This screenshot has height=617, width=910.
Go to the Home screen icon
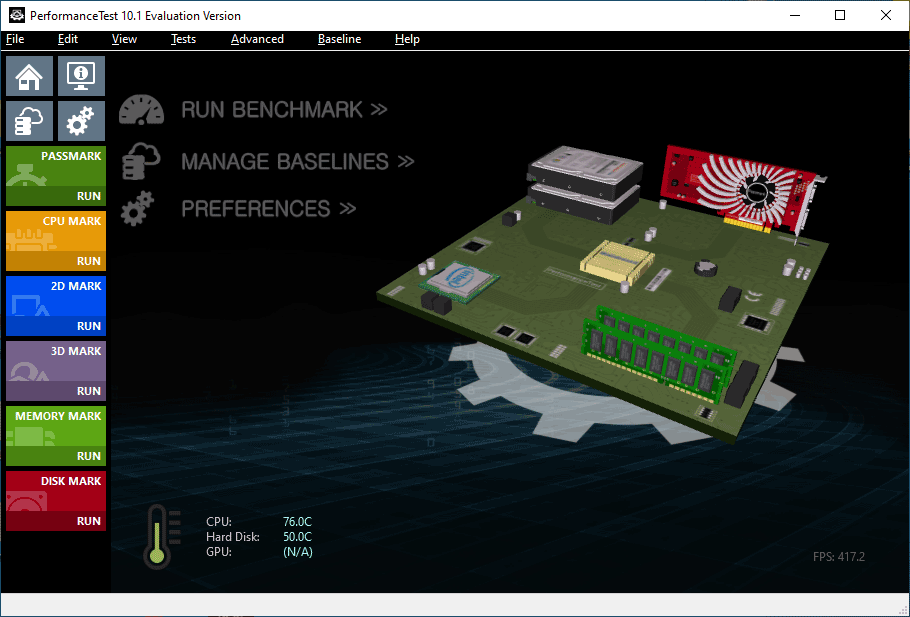click(30, 76)
